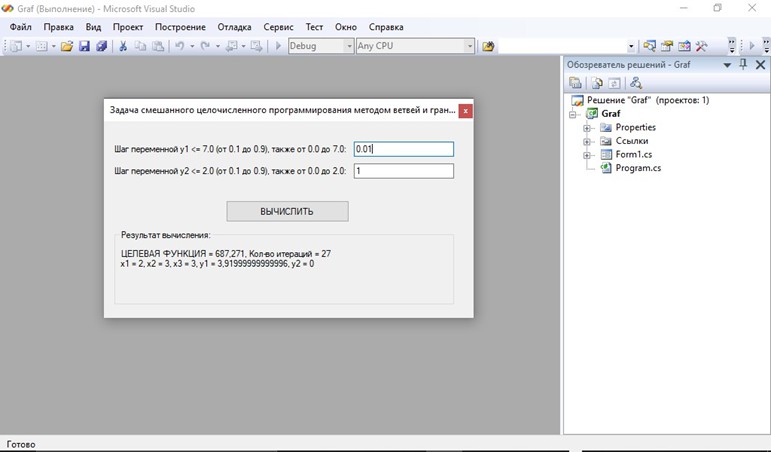
Task: Click the Refresh icon in Solution Explorer
Action: [614, 83]
